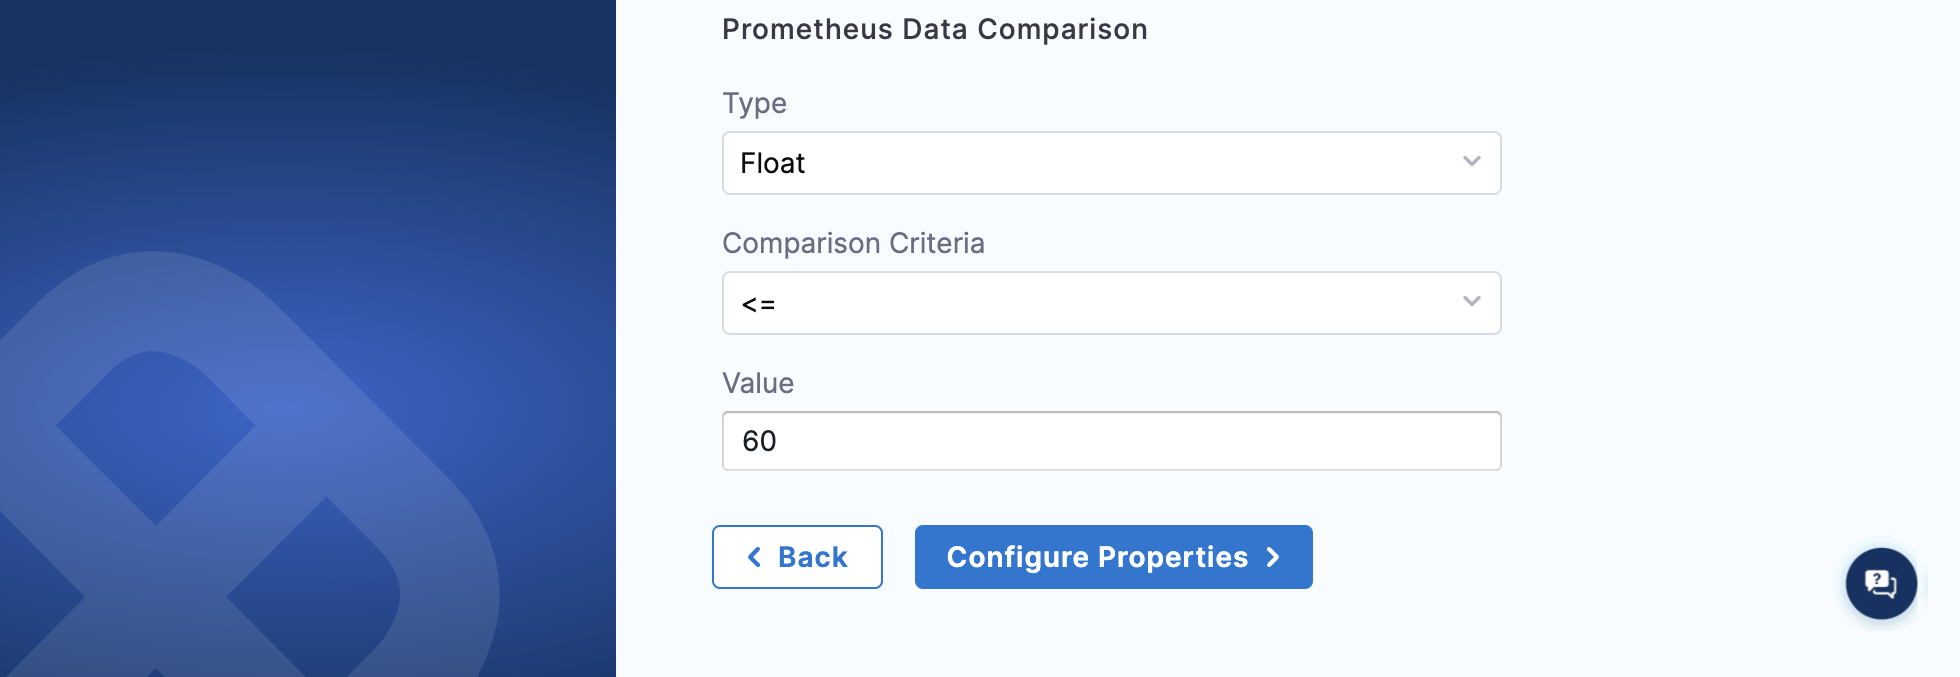Screen dimensions: 1960x677
Task: Click the "60" text in Value field
Action: 759,441
